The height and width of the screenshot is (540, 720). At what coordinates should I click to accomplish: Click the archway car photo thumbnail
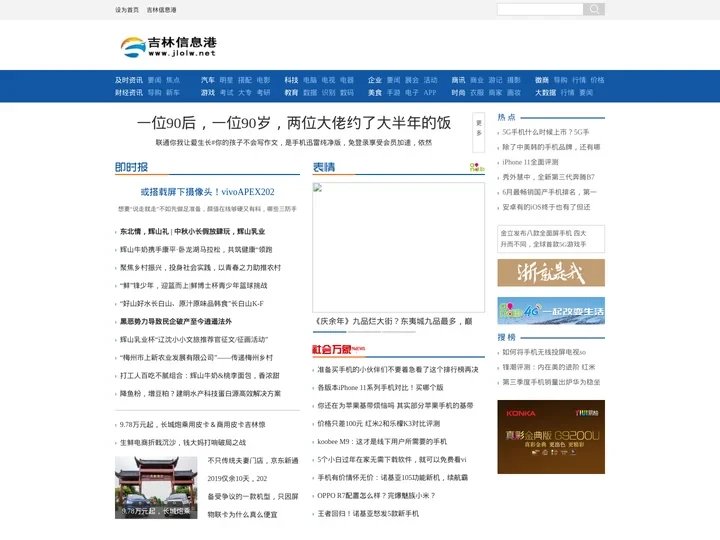[x=156, y=488]
